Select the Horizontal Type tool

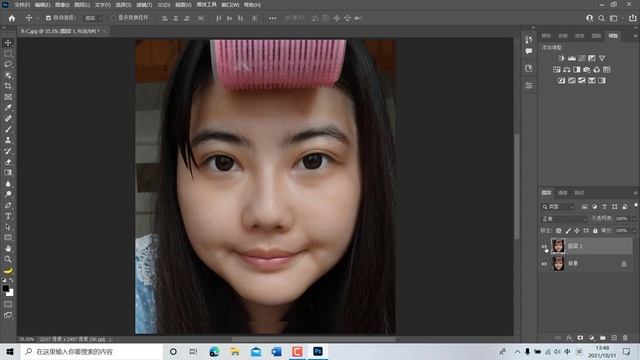pos(8,216)
